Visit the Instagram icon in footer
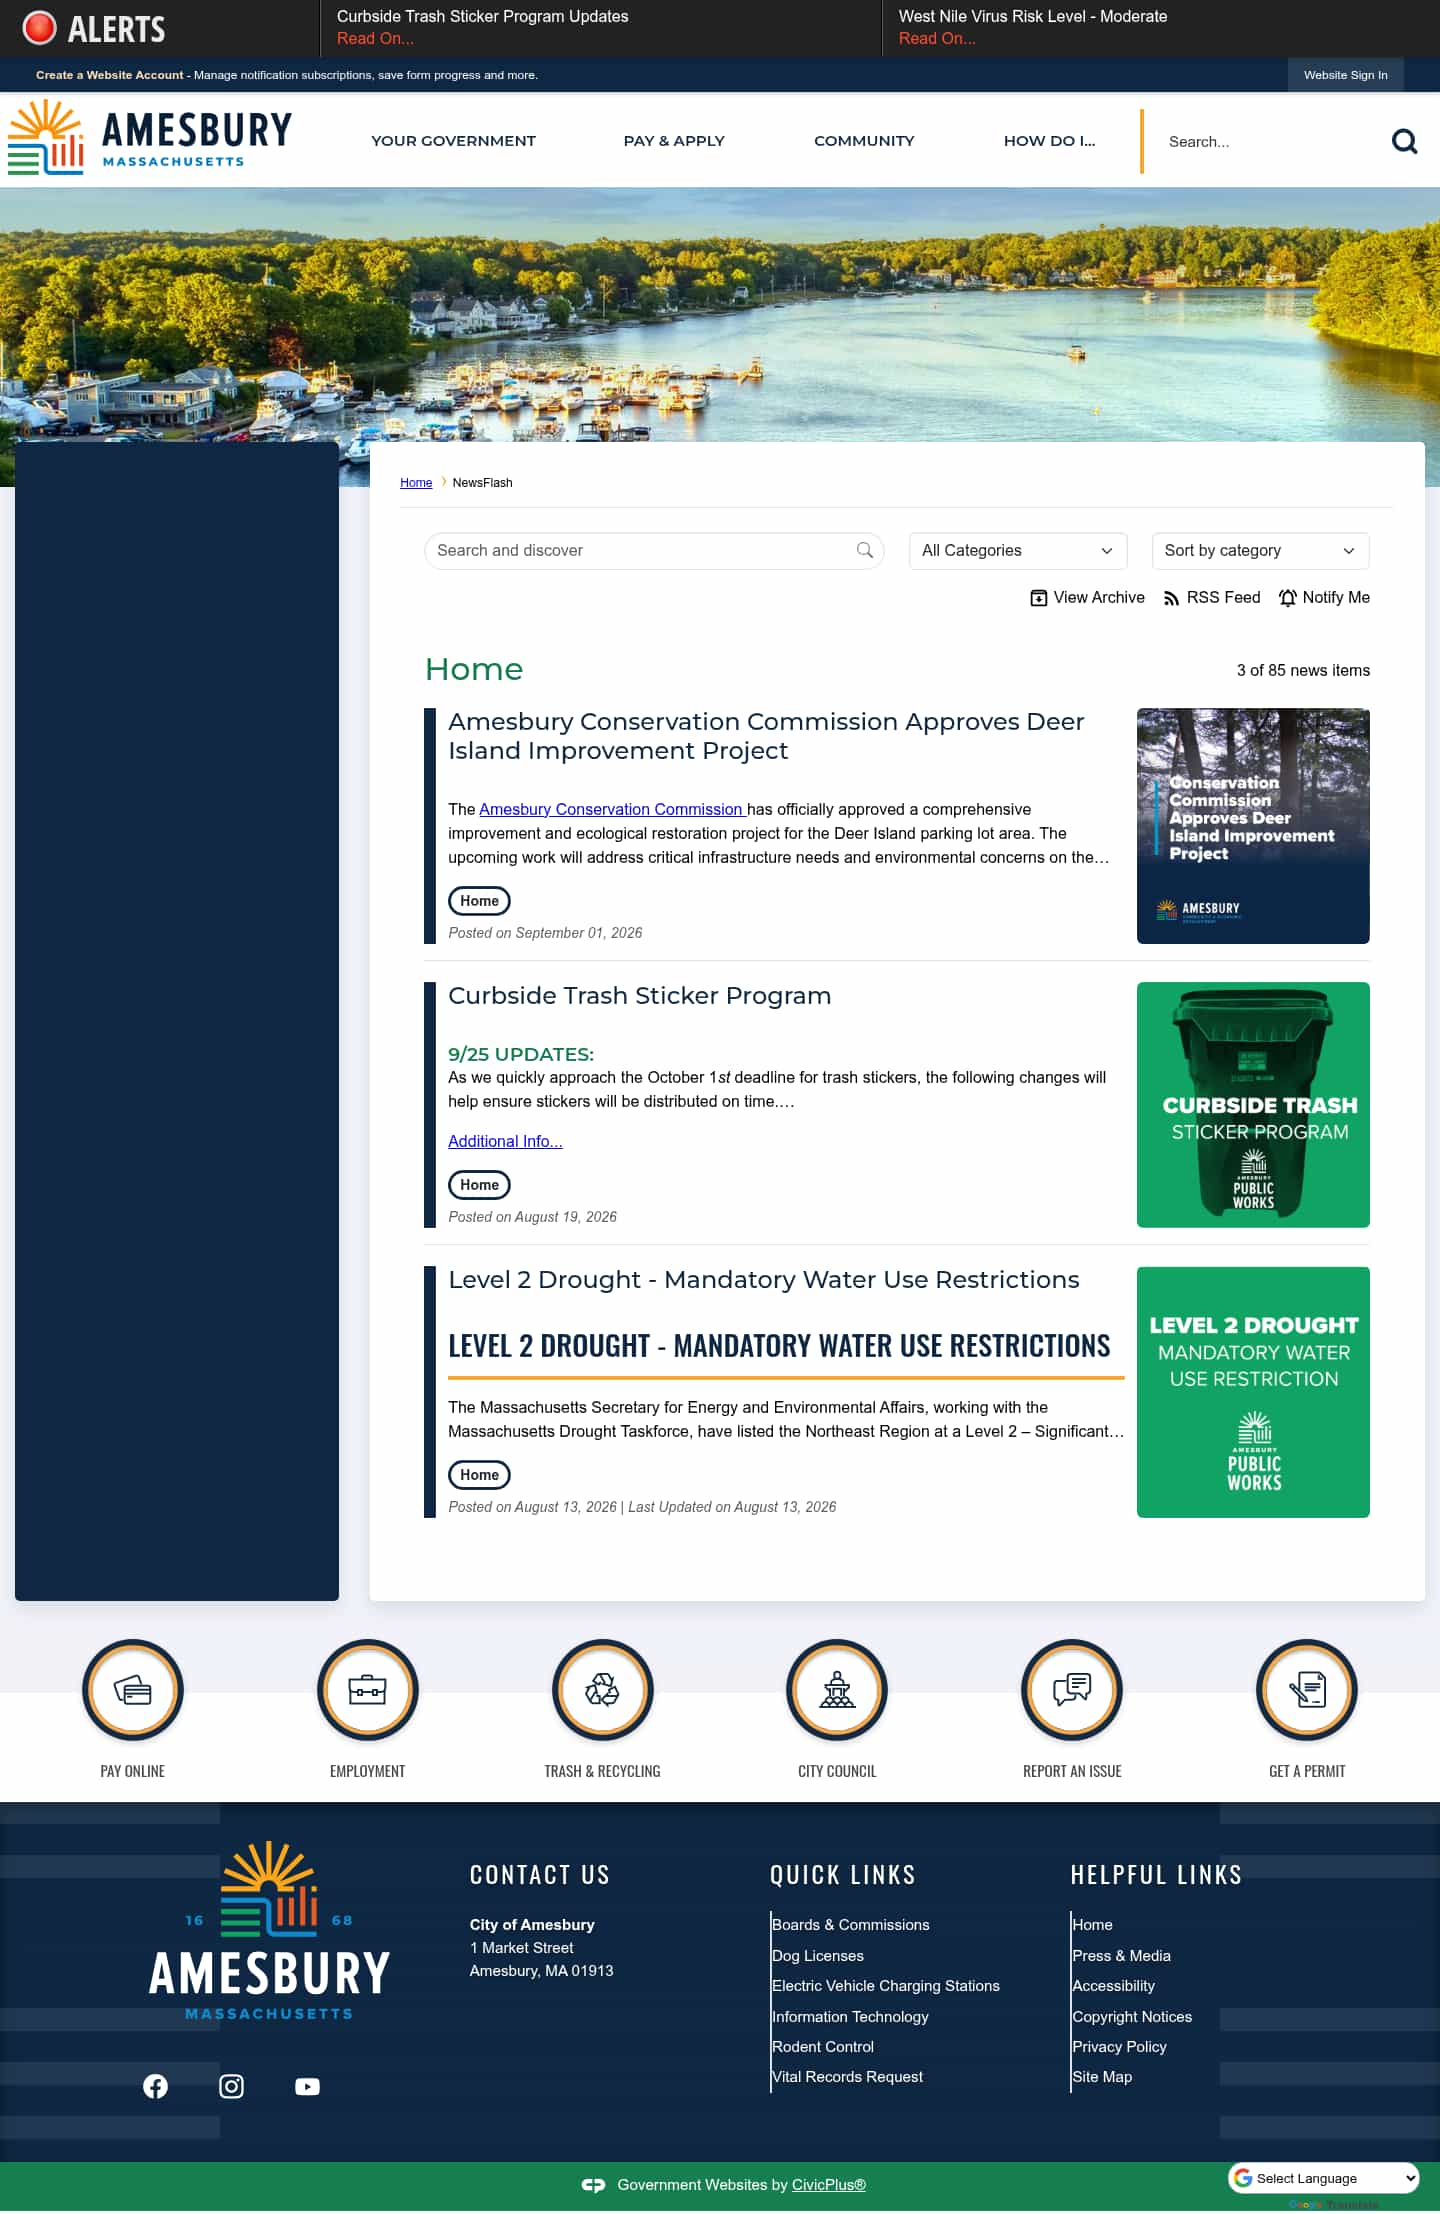 coord(231,2086)
